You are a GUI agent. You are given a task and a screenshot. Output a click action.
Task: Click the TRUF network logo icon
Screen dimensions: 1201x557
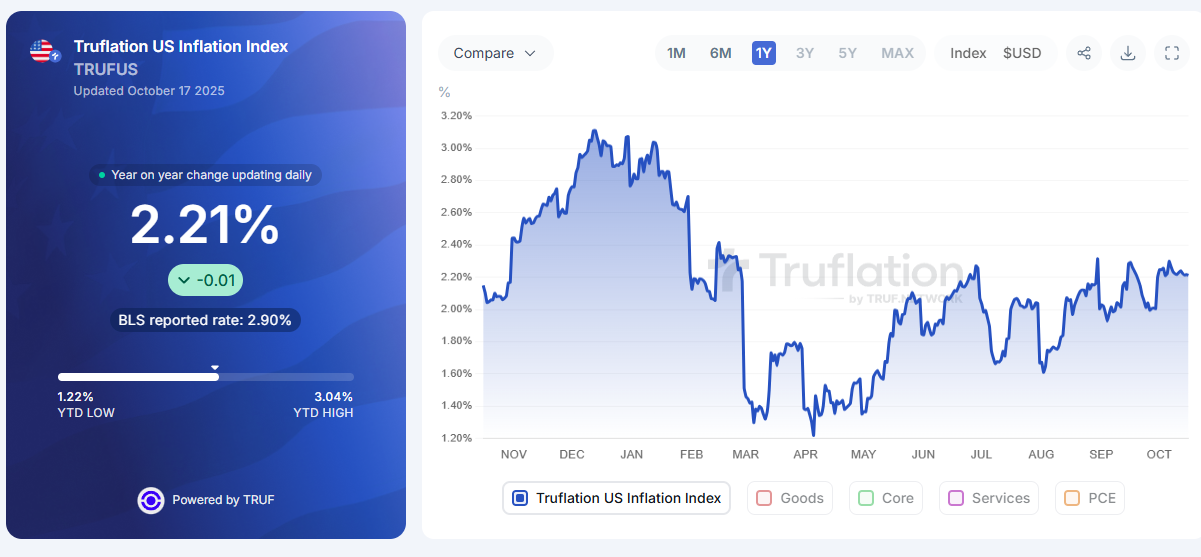[150, 500]
